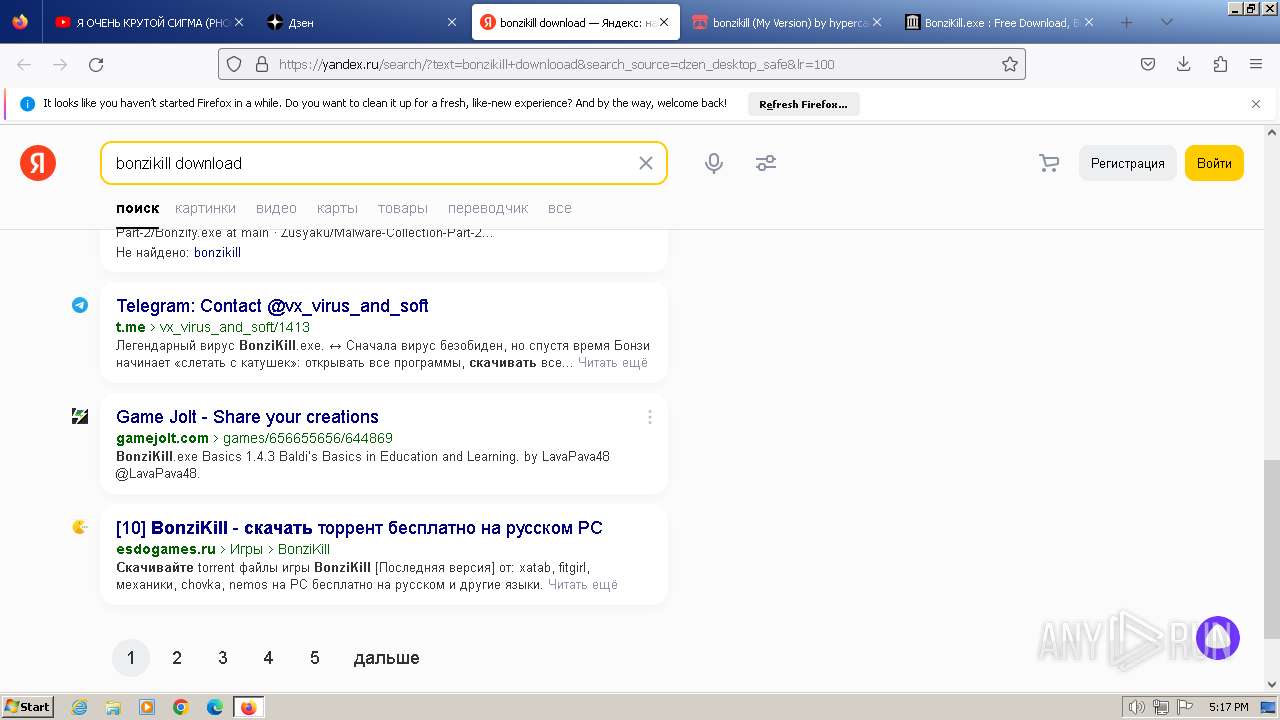The image size is (1280, 720).
Task: Select the поиск search category
Action: click(x=137, y=208)
